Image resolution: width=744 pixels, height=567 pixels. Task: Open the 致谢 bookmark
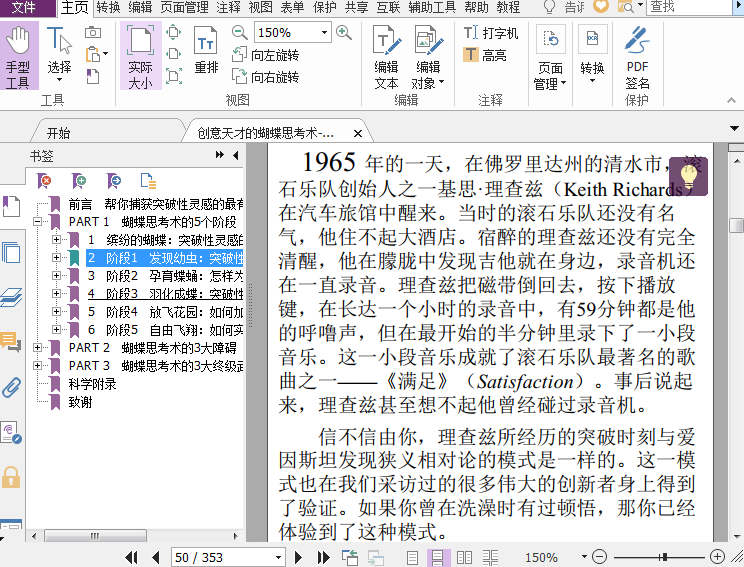[x=80, y=402]
